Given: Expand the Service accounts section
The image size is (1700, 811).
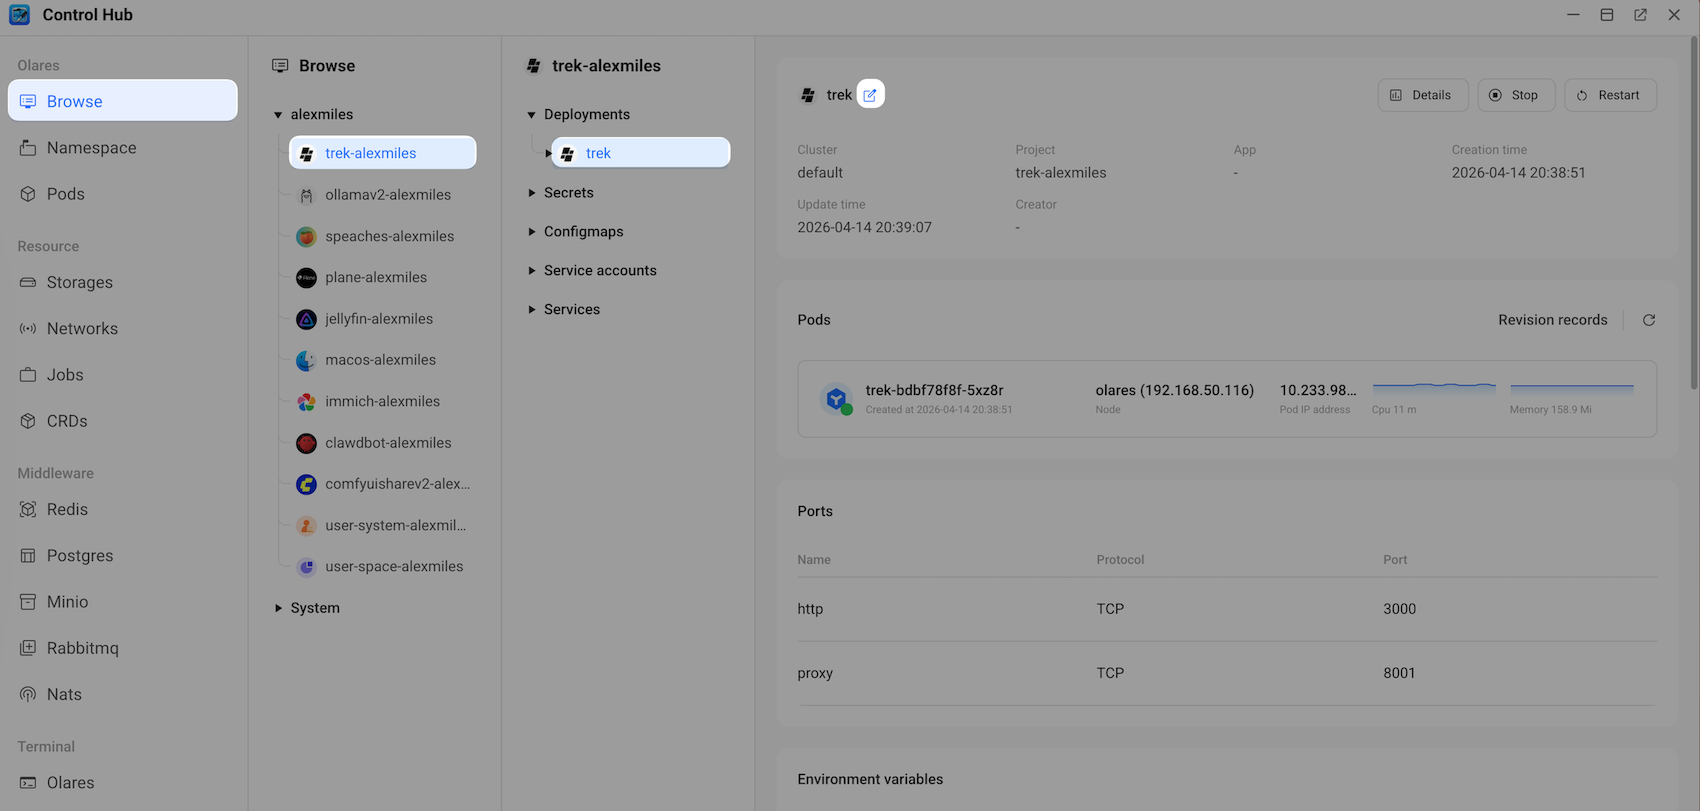Looking at the screenshot, I should pos(532,271).
